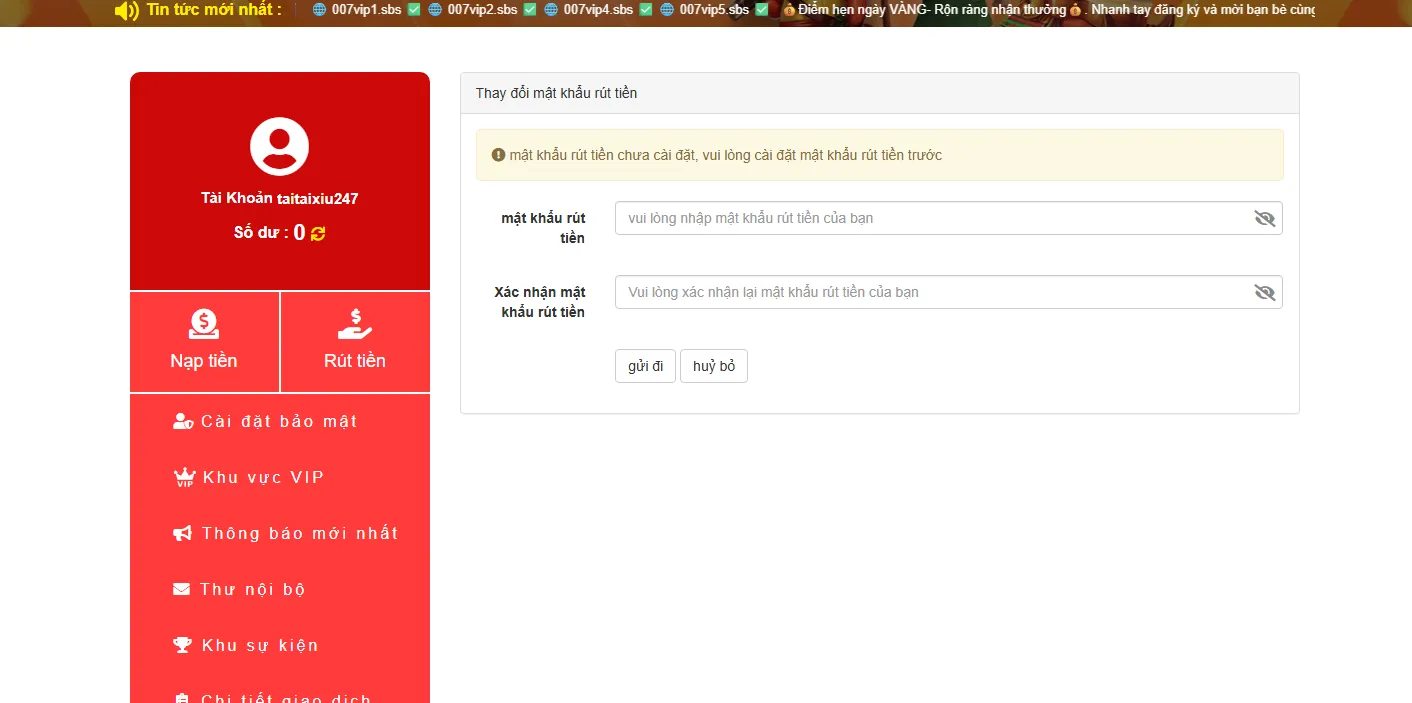Show the Xác nhận mật khẩu confirmation password

click(x=1264, y=291)
